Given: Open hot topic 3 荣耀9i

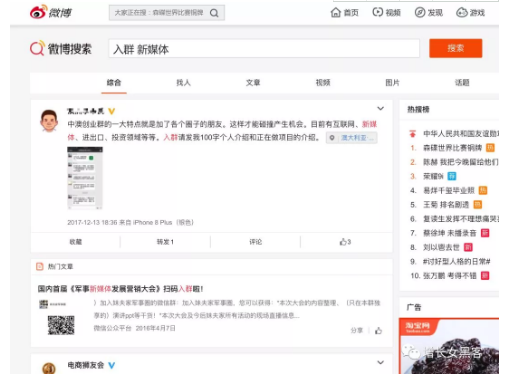Looking at the screenshot, I should pos(433,176).
